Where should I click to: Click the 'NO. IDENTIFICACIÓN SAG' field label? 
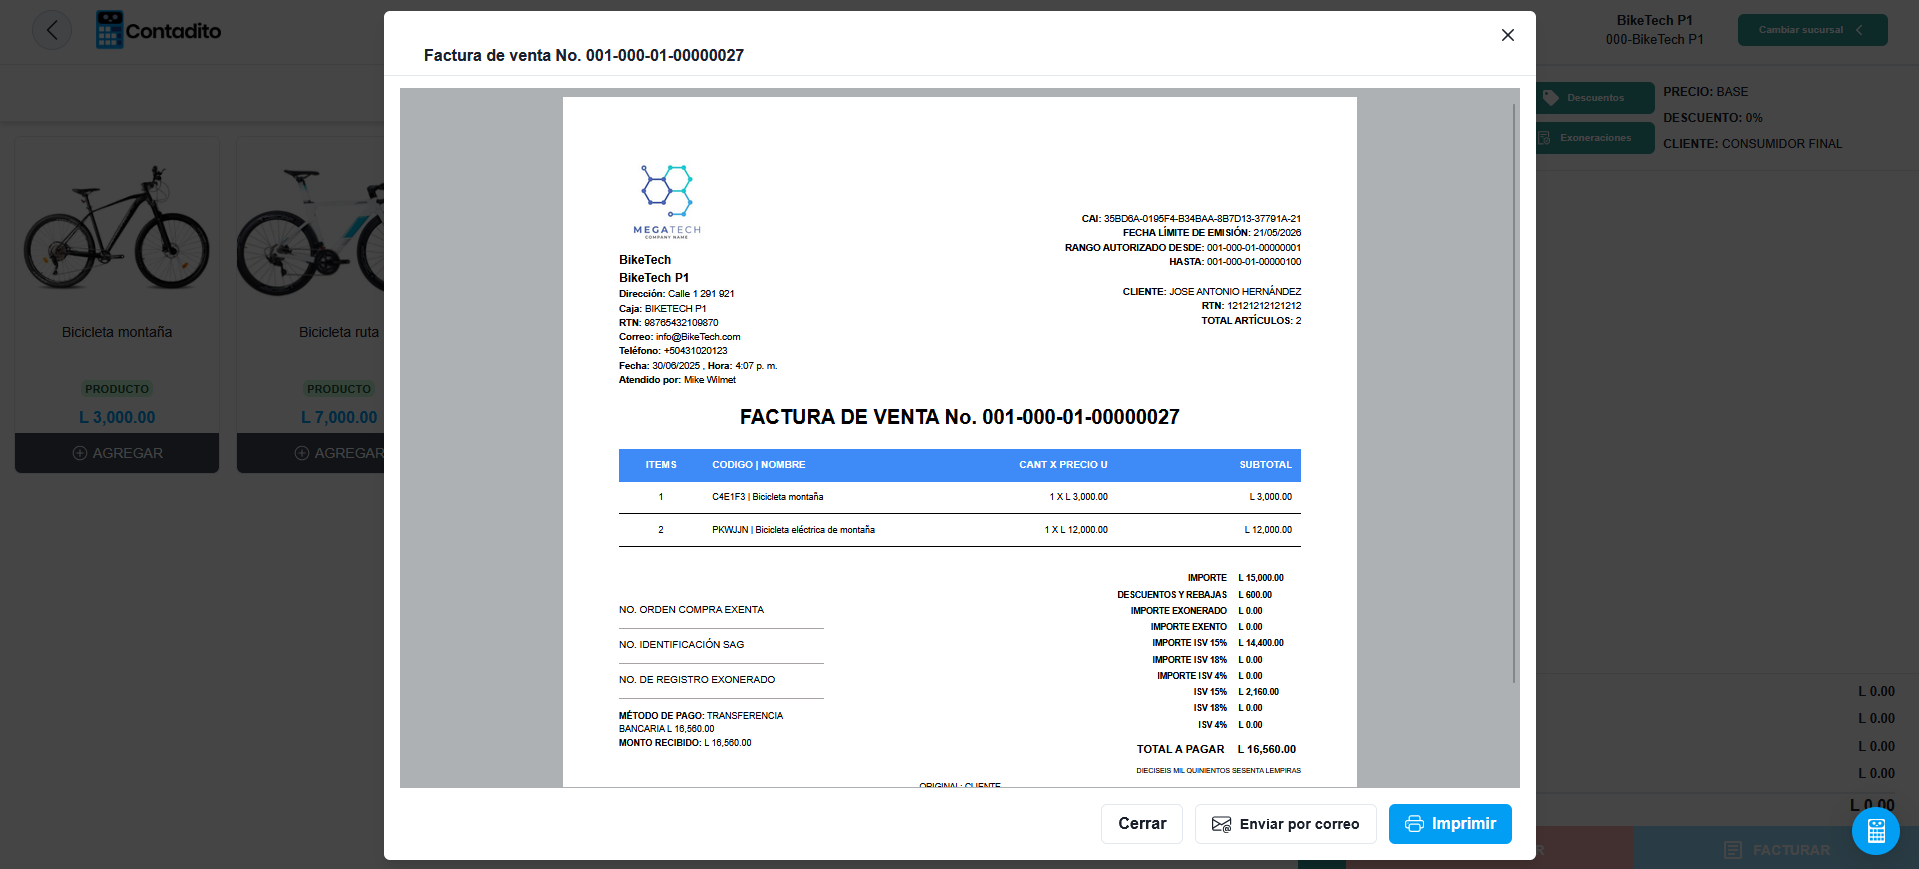(x=681, y=645)
